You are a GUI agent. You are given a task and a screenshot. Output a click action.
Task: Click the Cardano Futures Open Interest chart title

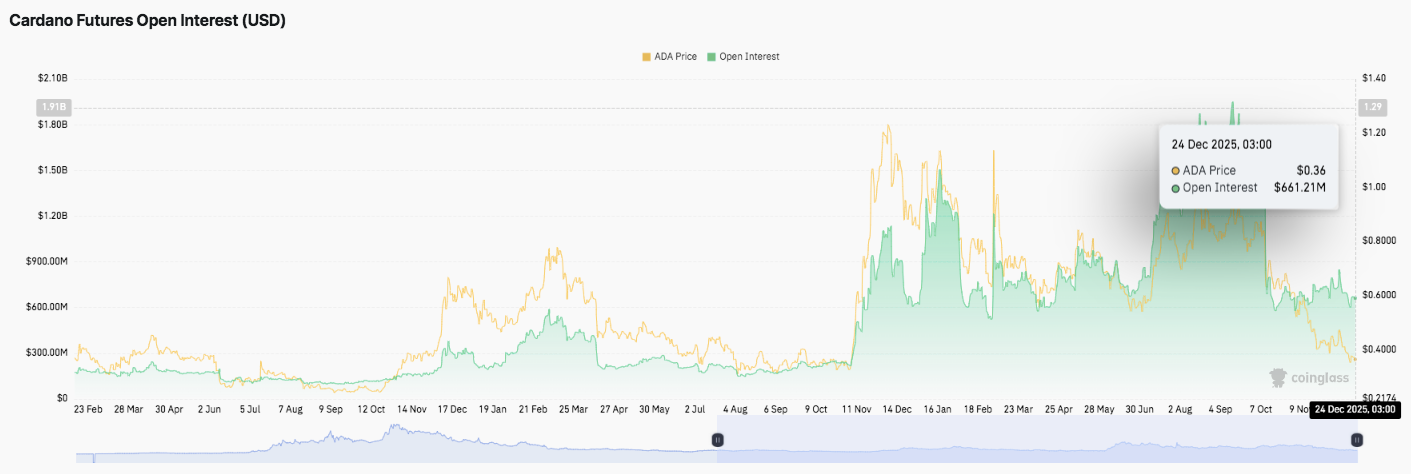tap(148, 20)
